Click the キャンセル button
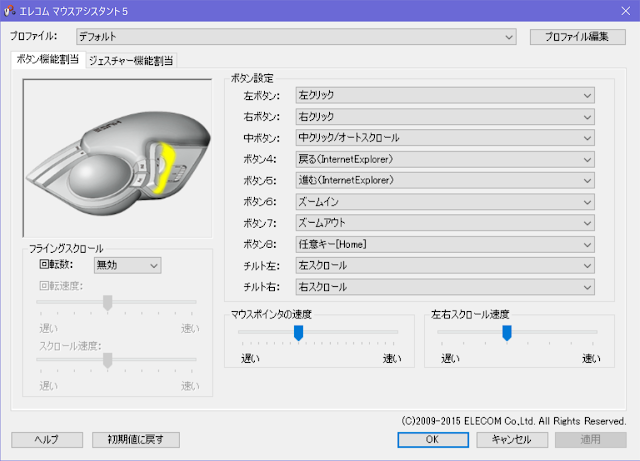 [x=512, y=440]
